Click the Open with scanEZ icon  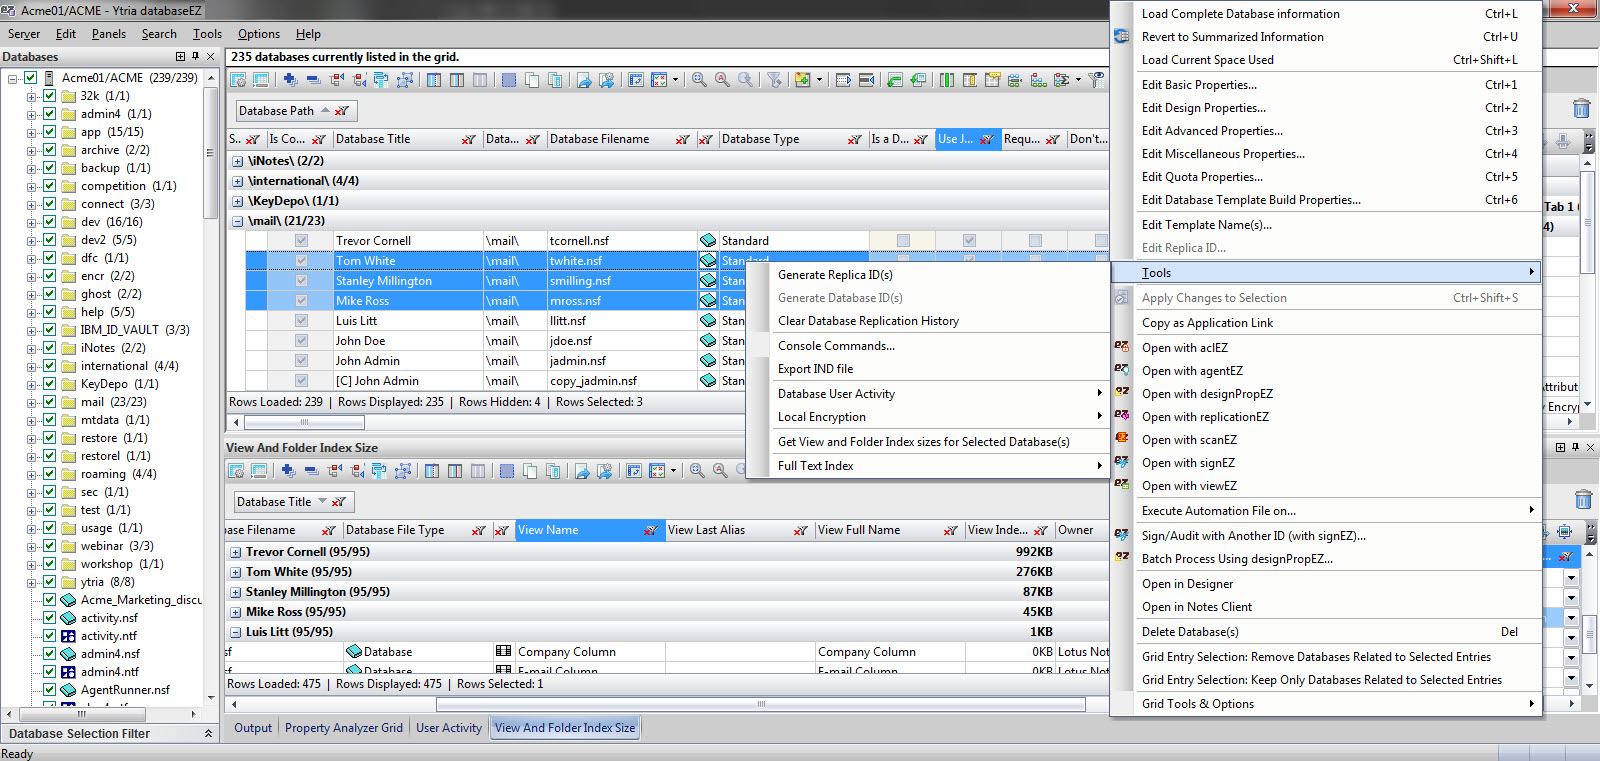pos(1122,439)
